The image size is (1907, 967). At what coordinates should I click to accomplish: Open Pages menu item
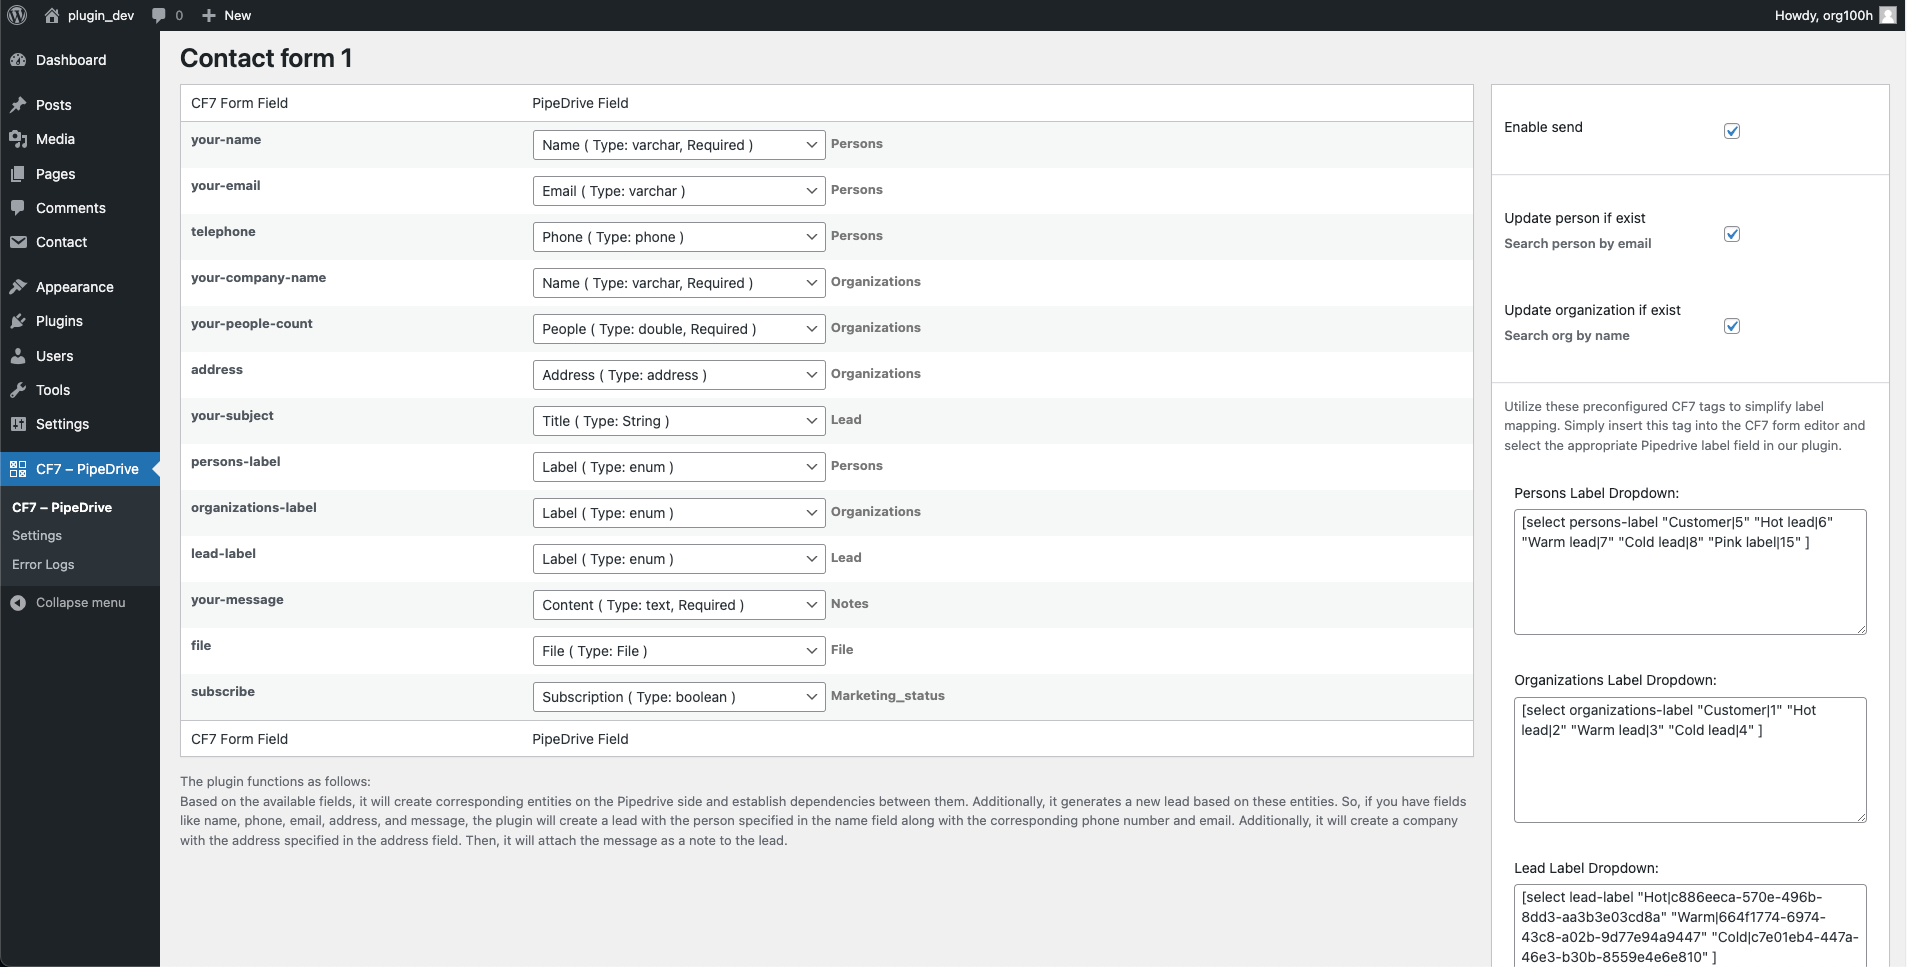80,174
